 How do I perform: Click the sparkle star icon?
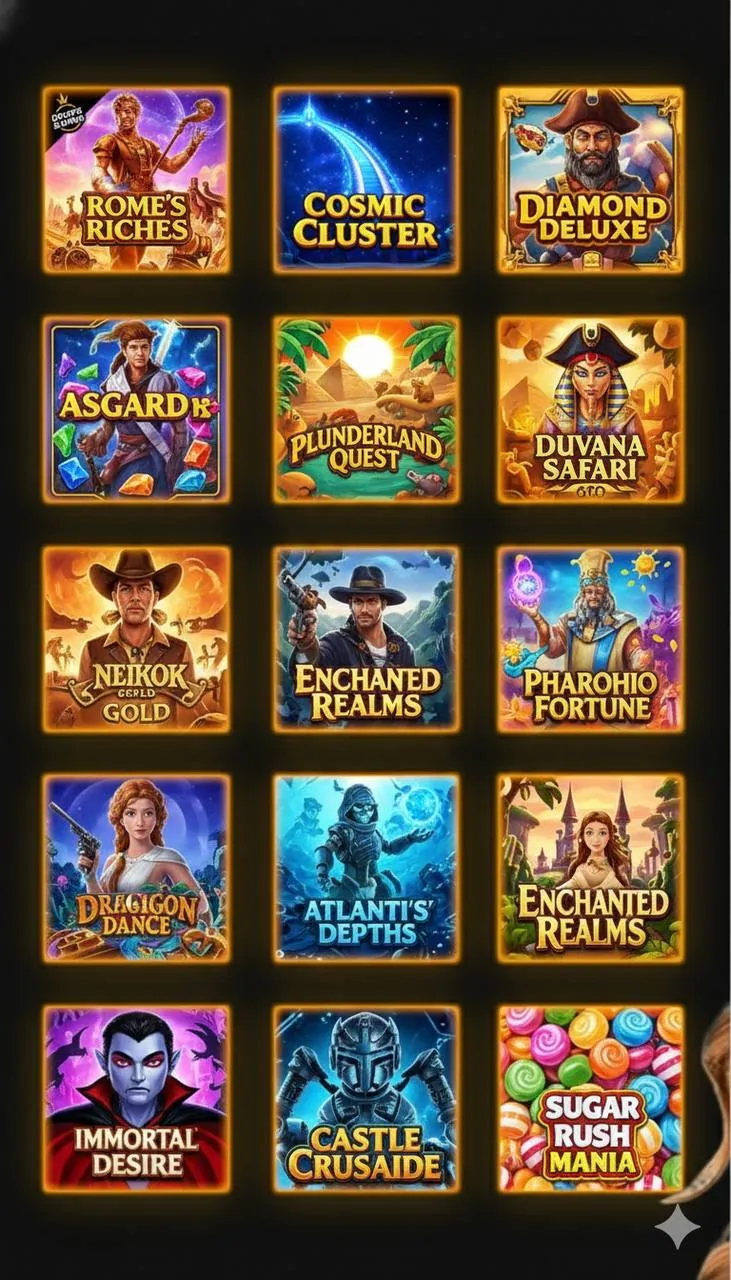coord(677,1226)
